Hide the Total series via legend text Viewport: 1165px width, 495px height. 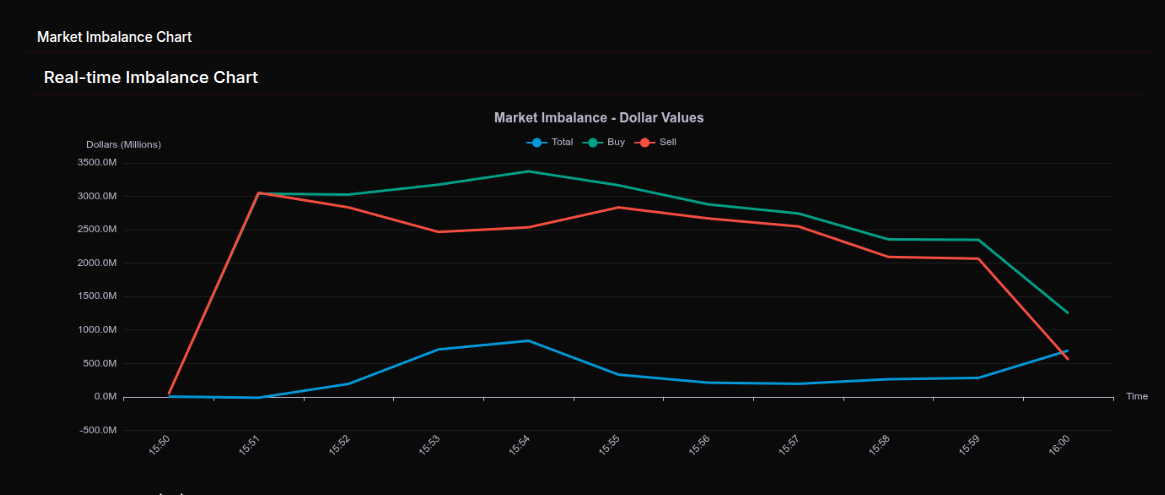click(x=562, y=142)
